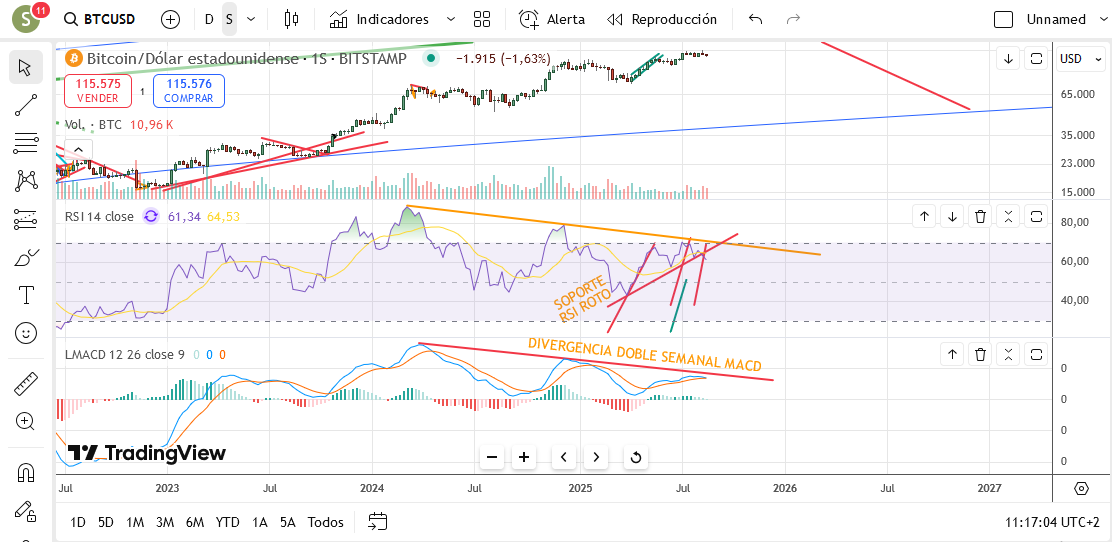
Task: Open the forecasting and measurement tools
Action: (x=26, y=219)
